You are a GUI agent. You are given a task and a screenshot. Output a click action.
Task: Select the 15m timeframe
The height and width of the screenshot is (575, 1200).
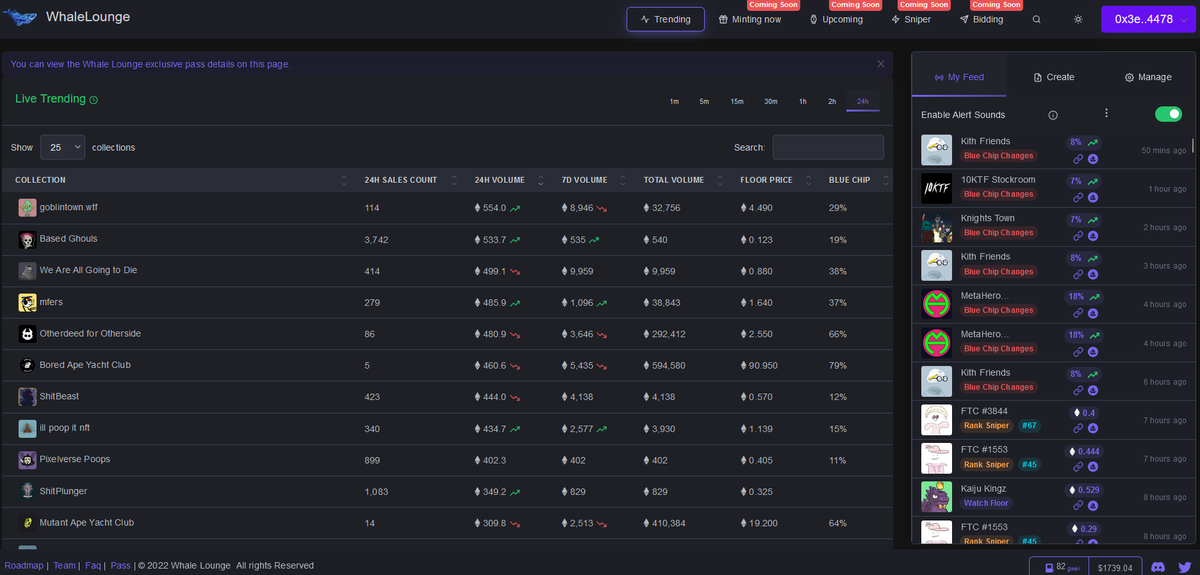click(x=736, y=101)
